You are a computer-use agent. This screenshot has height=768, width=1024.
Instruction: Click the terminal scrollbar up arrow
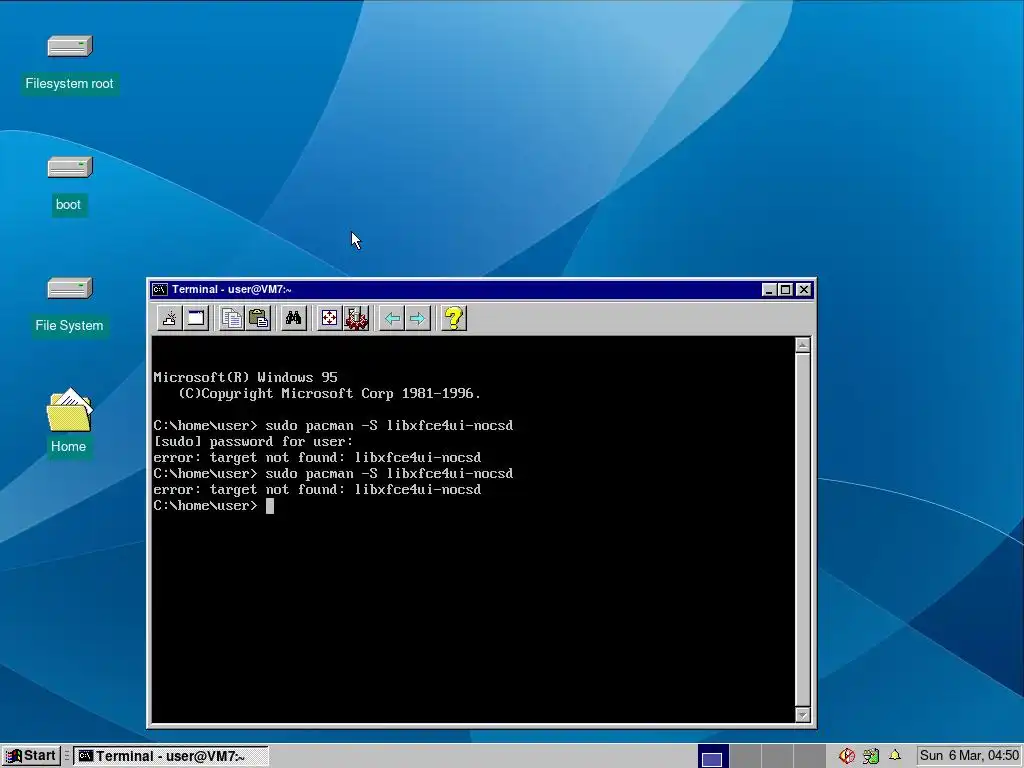[803, 345]
